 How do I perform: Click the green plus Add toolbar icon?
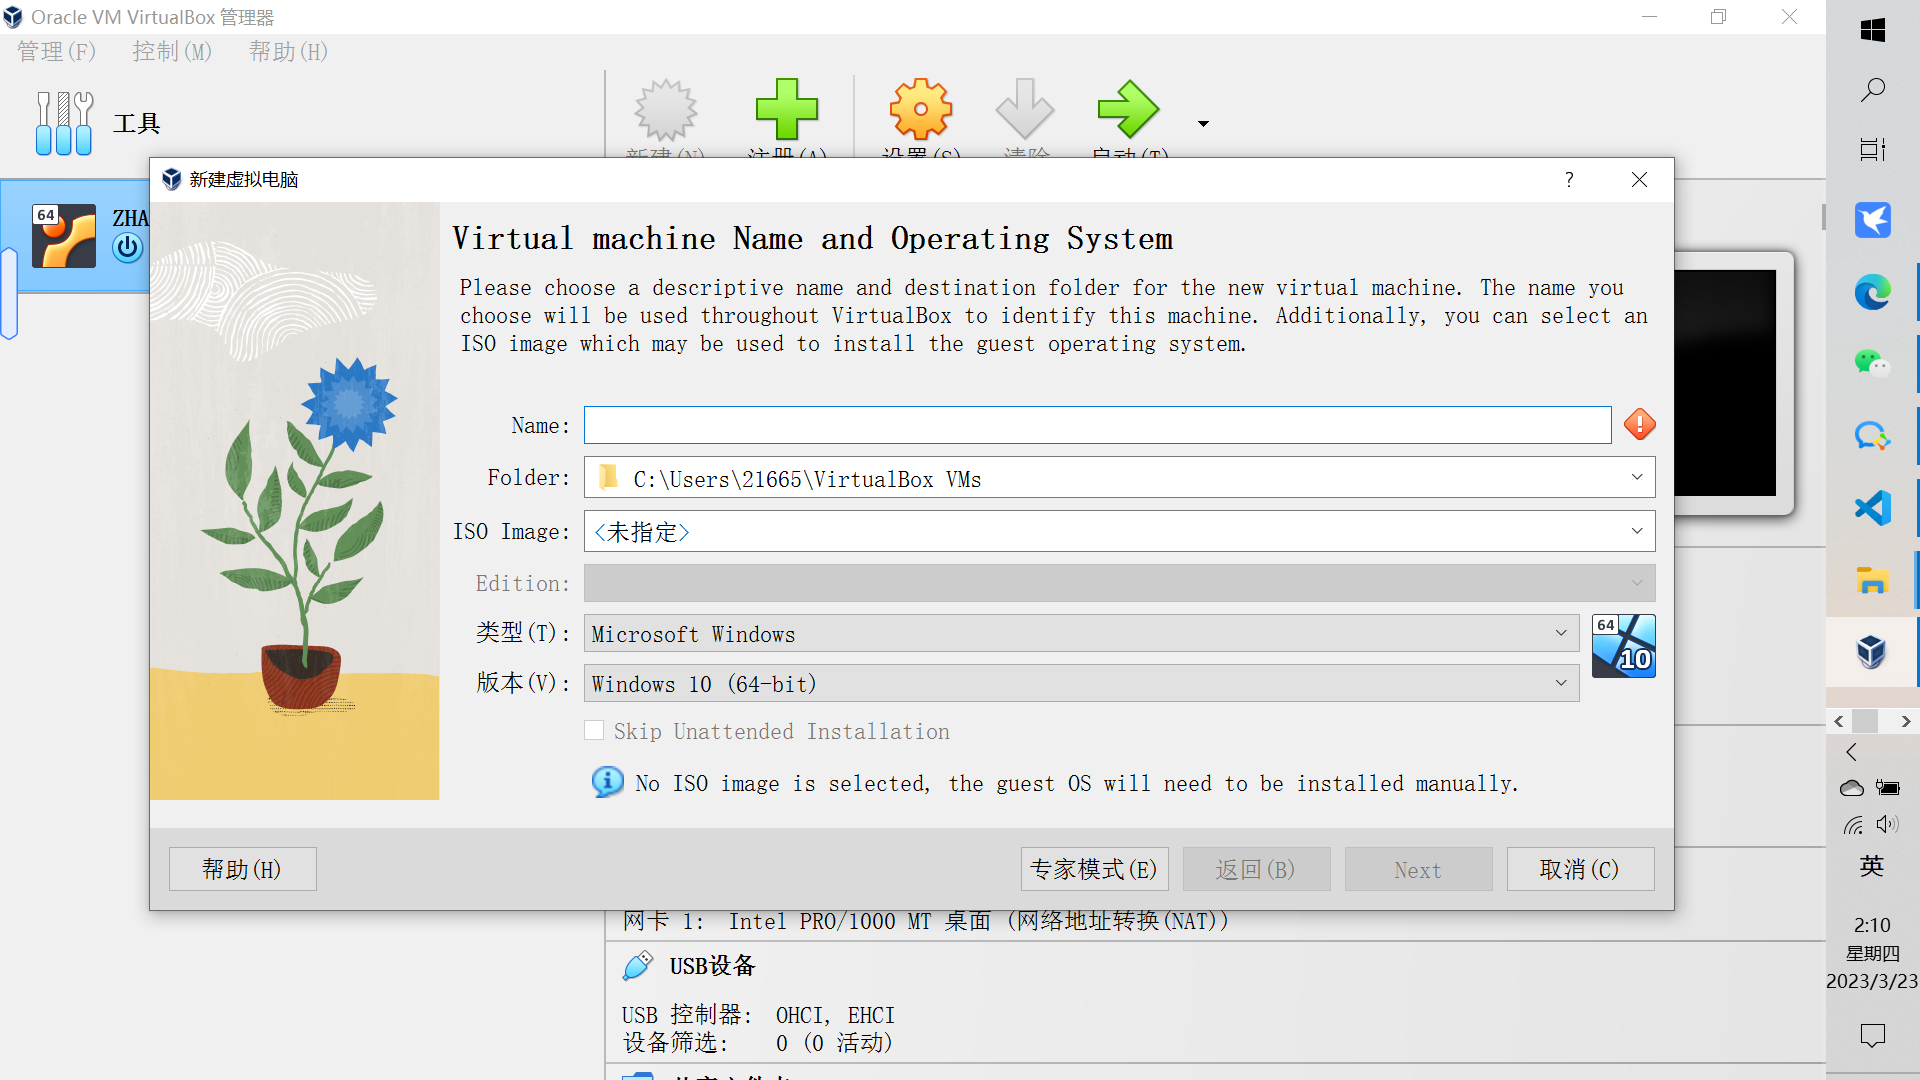click(786, 109)
